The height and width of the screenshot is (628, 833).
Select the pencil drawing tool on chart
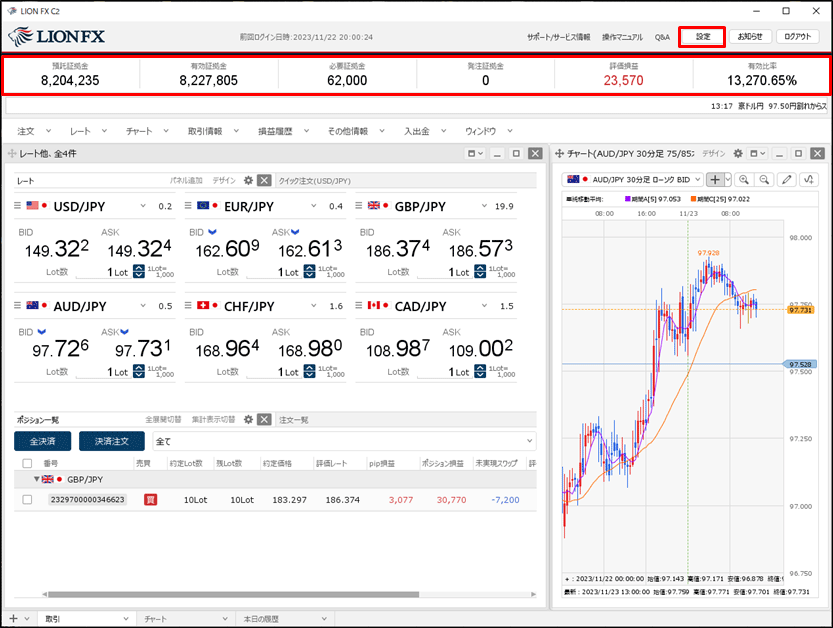coord(789,180)
